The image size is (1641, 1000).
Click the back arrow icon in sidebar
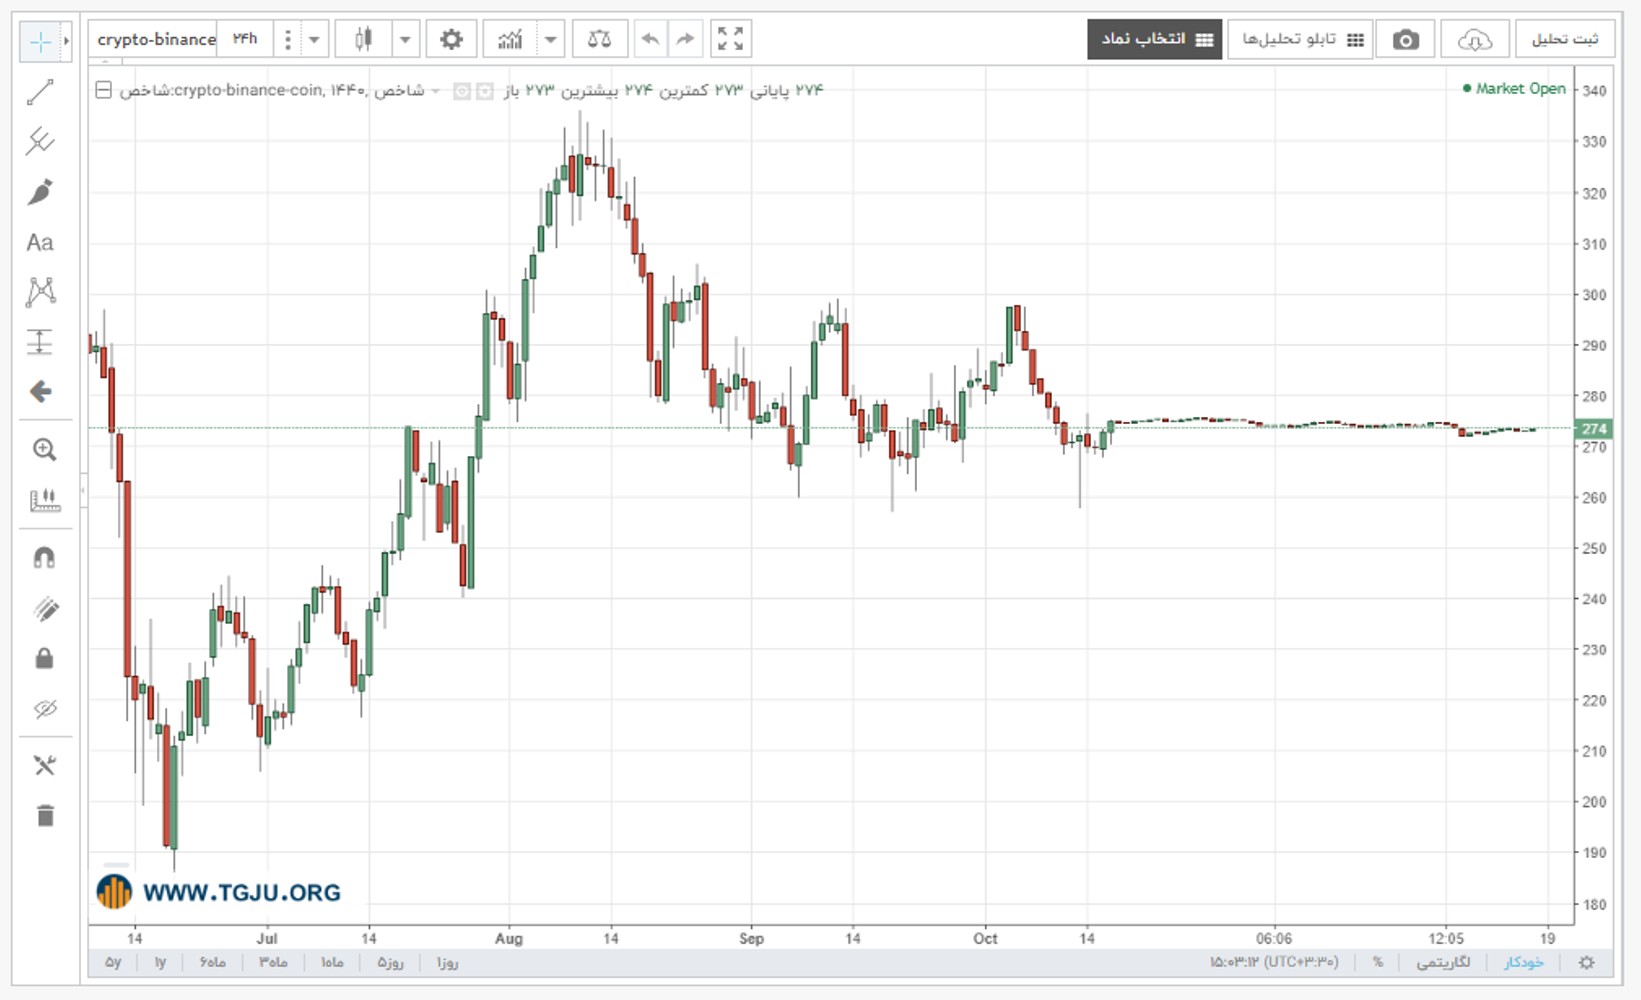pos(40,391)
